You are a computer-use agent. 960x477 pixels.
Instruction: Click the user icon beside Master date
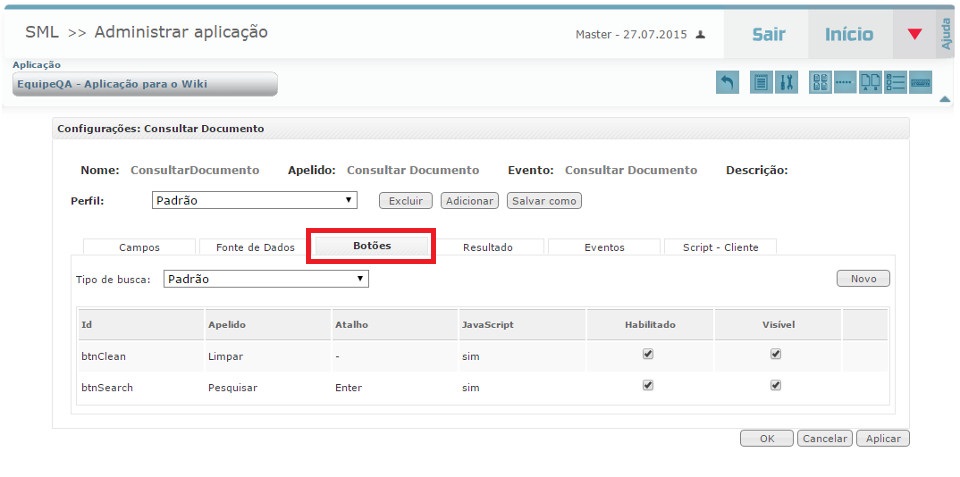pos(701,35)
